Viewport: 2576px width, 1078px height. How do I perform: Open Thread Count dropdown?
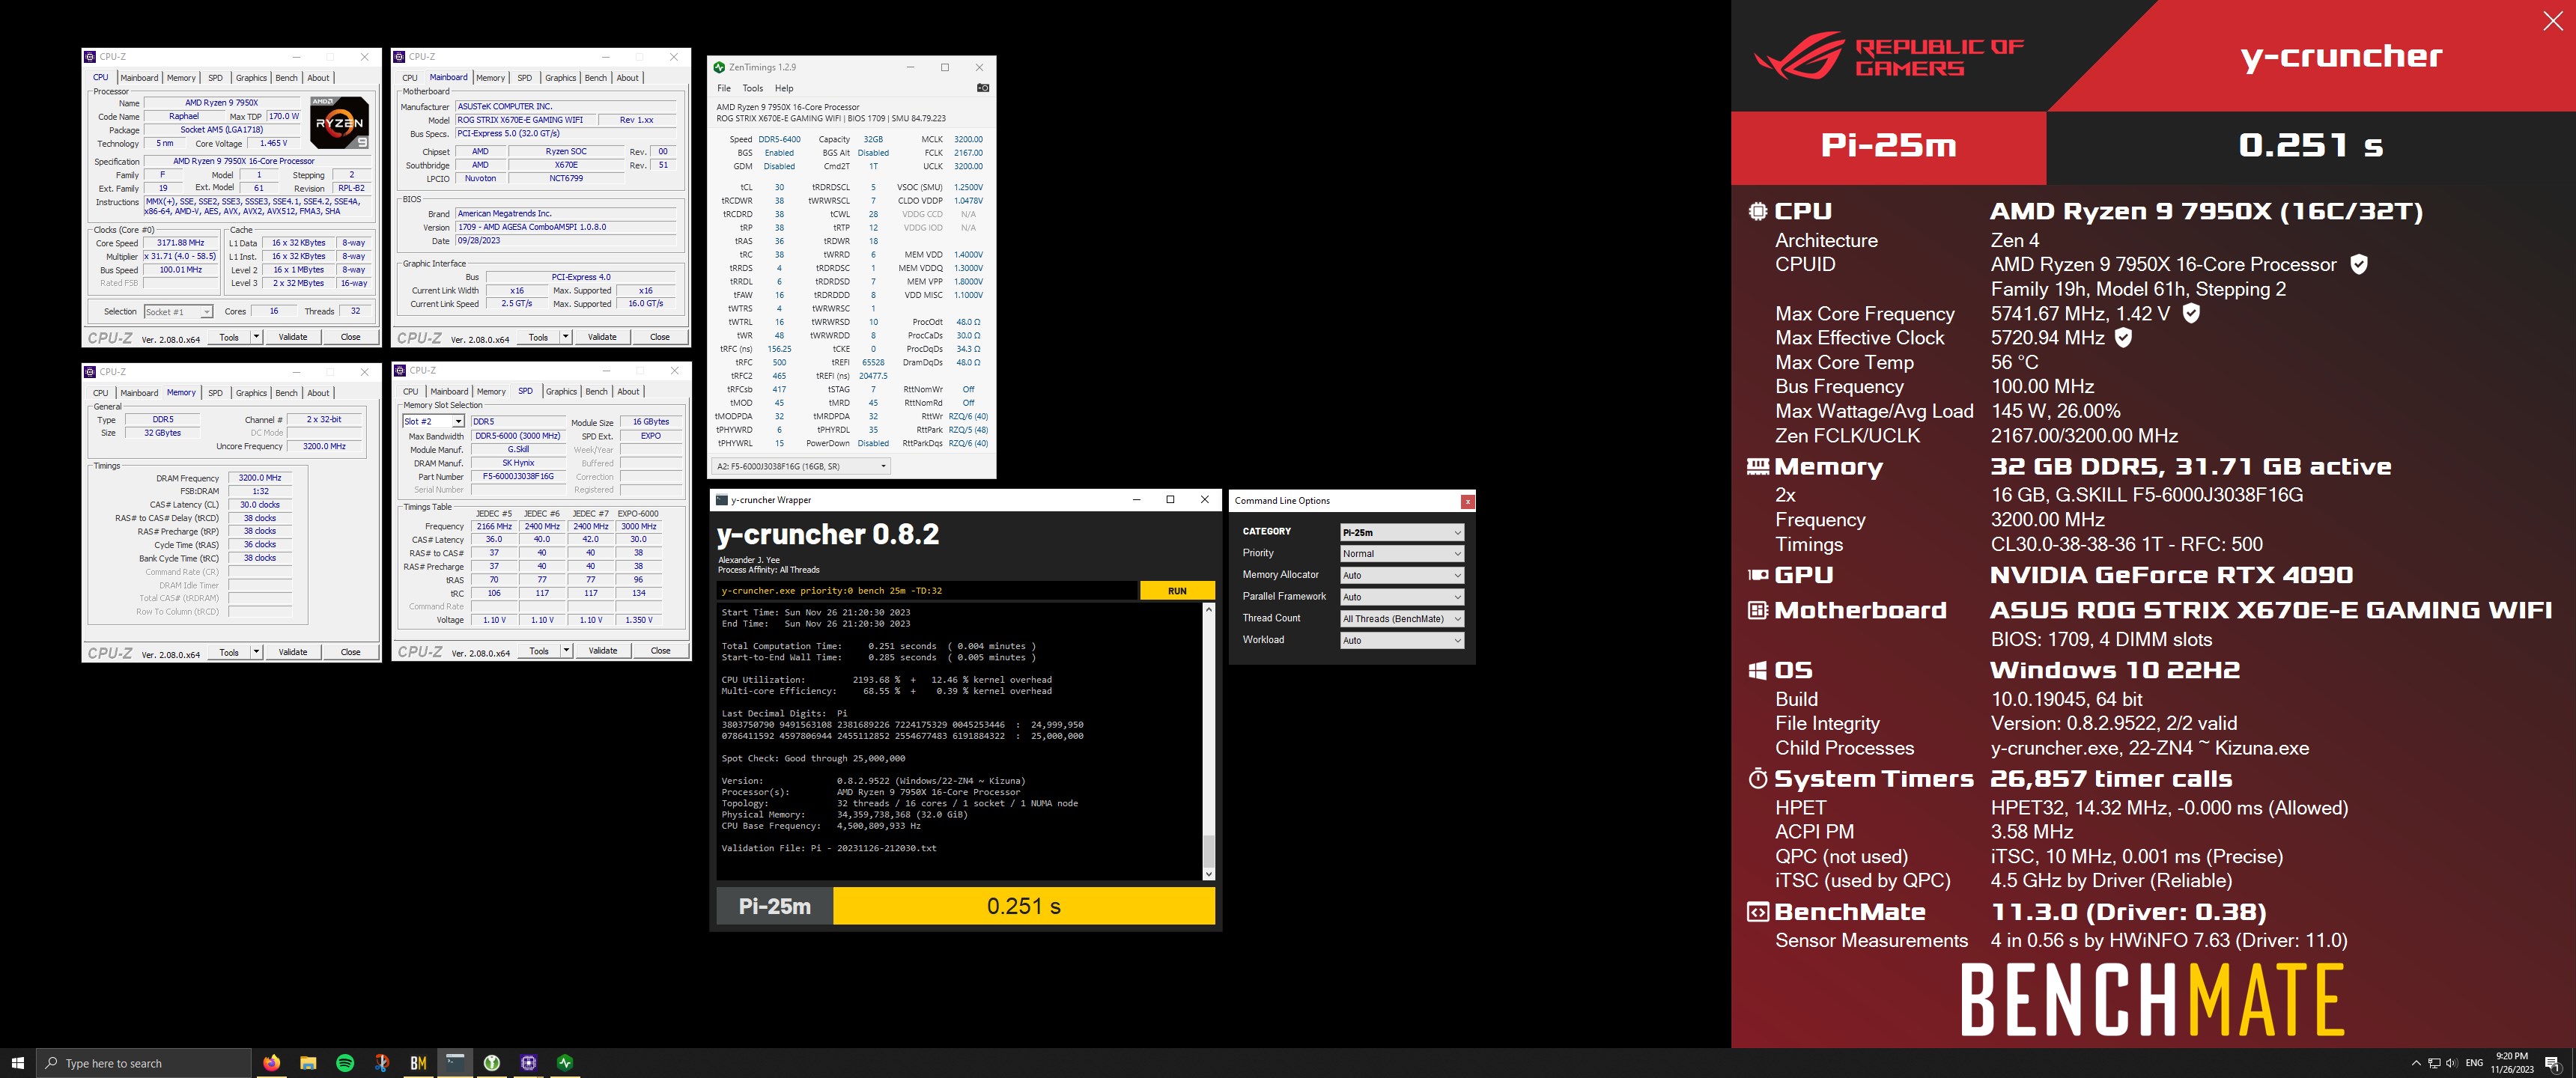(x=1401, y=619)
